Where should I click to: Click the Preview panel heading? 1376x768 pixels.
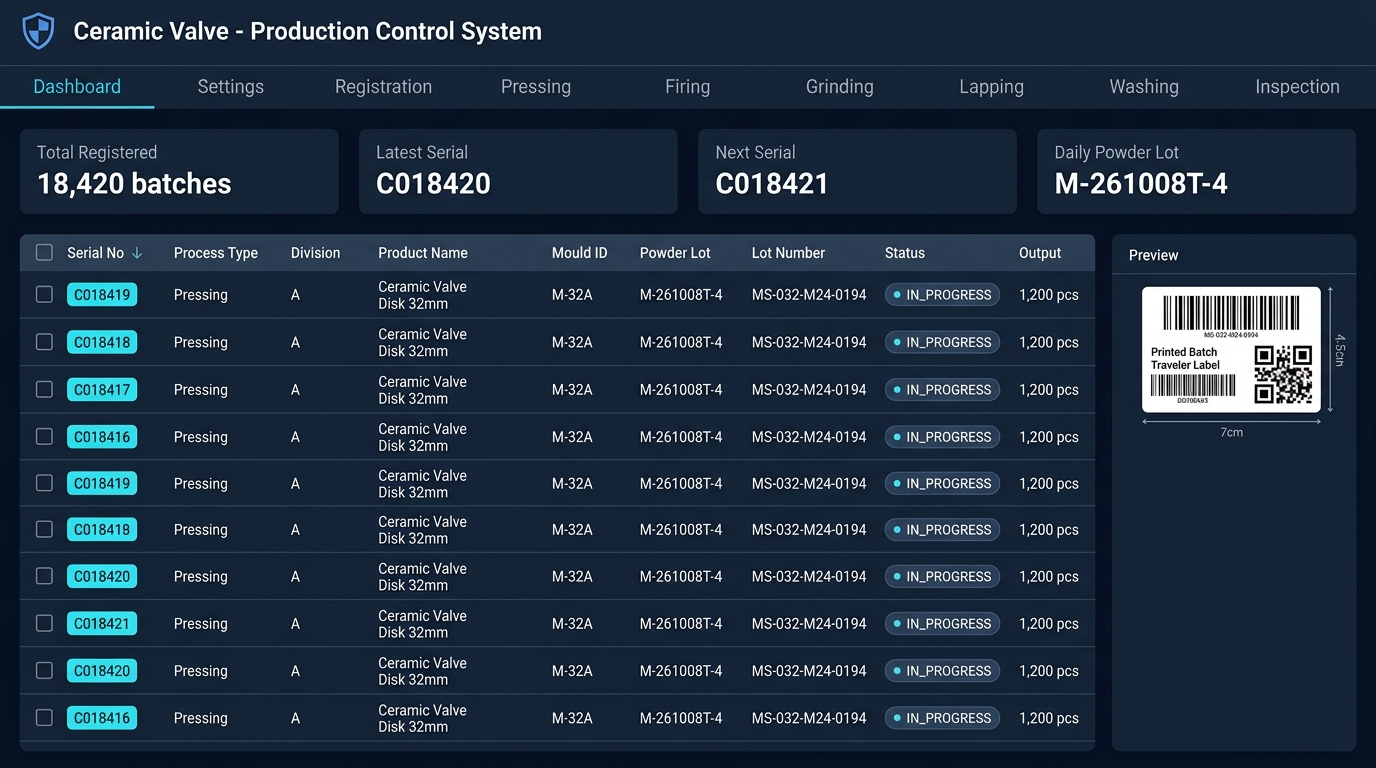click(1154, 255)
